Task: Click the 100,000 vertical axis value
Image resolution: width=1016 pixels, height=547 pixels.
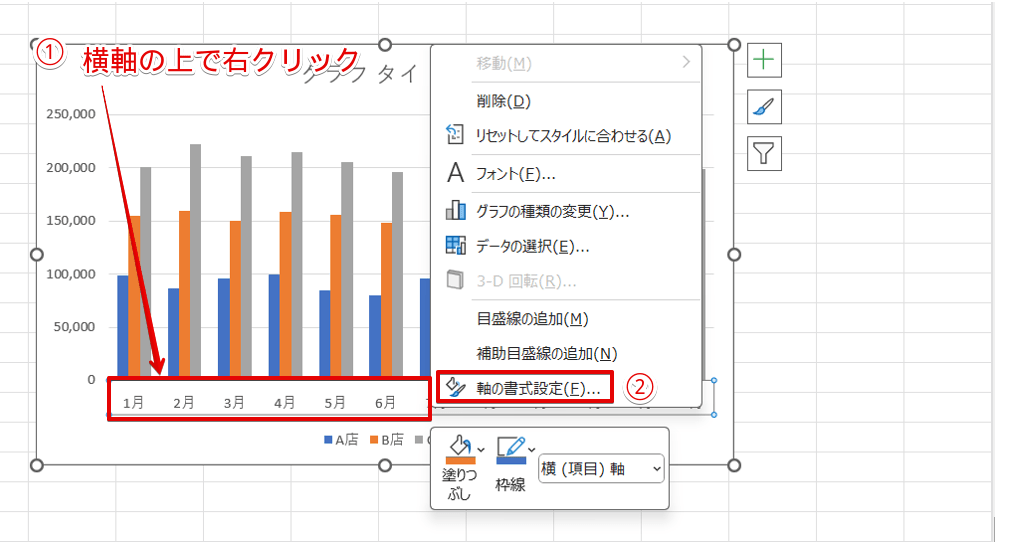Action: point(71,274)
